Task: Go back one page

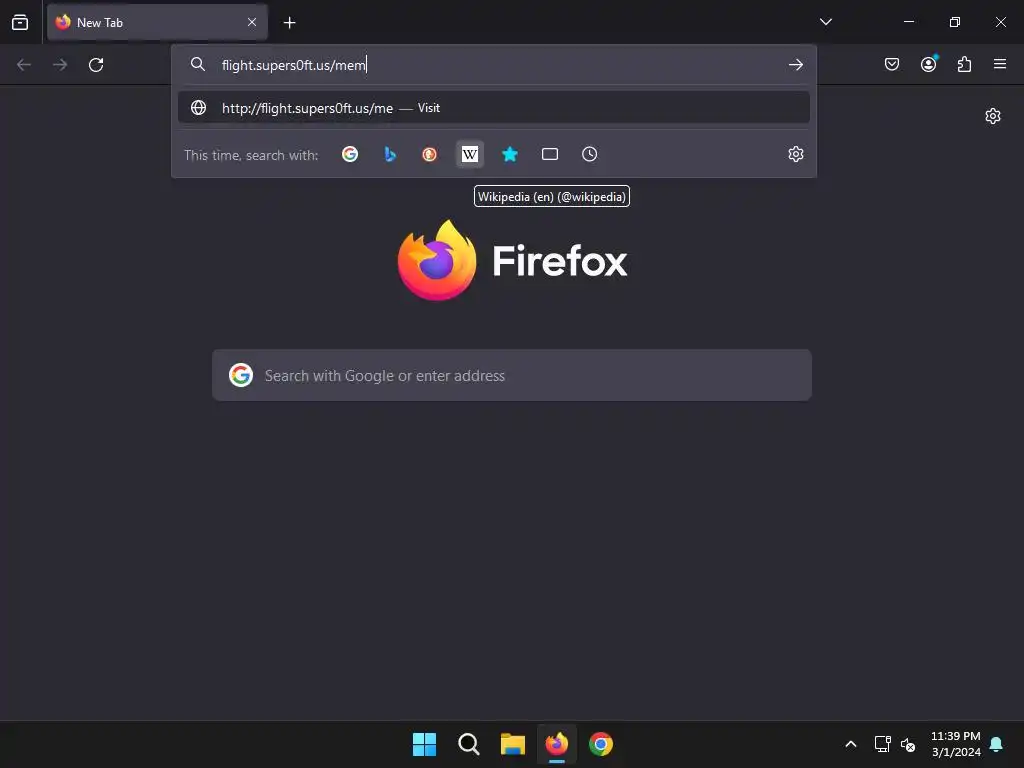Action: point(24,65)
